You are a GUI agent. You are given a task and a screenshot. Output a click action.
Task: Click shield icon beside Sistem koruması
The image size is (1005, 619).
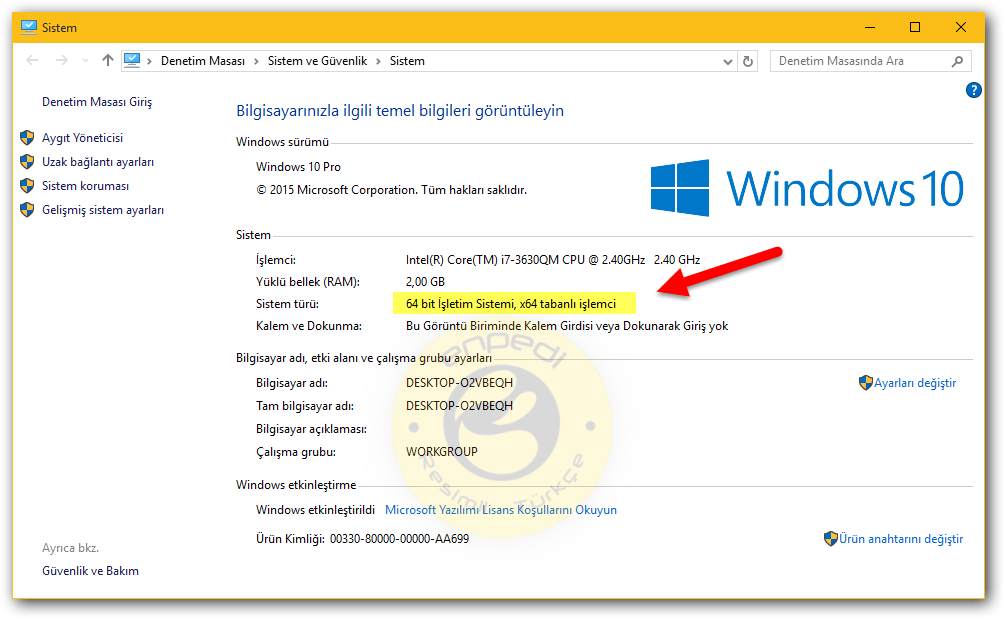[x=27, y=186]
